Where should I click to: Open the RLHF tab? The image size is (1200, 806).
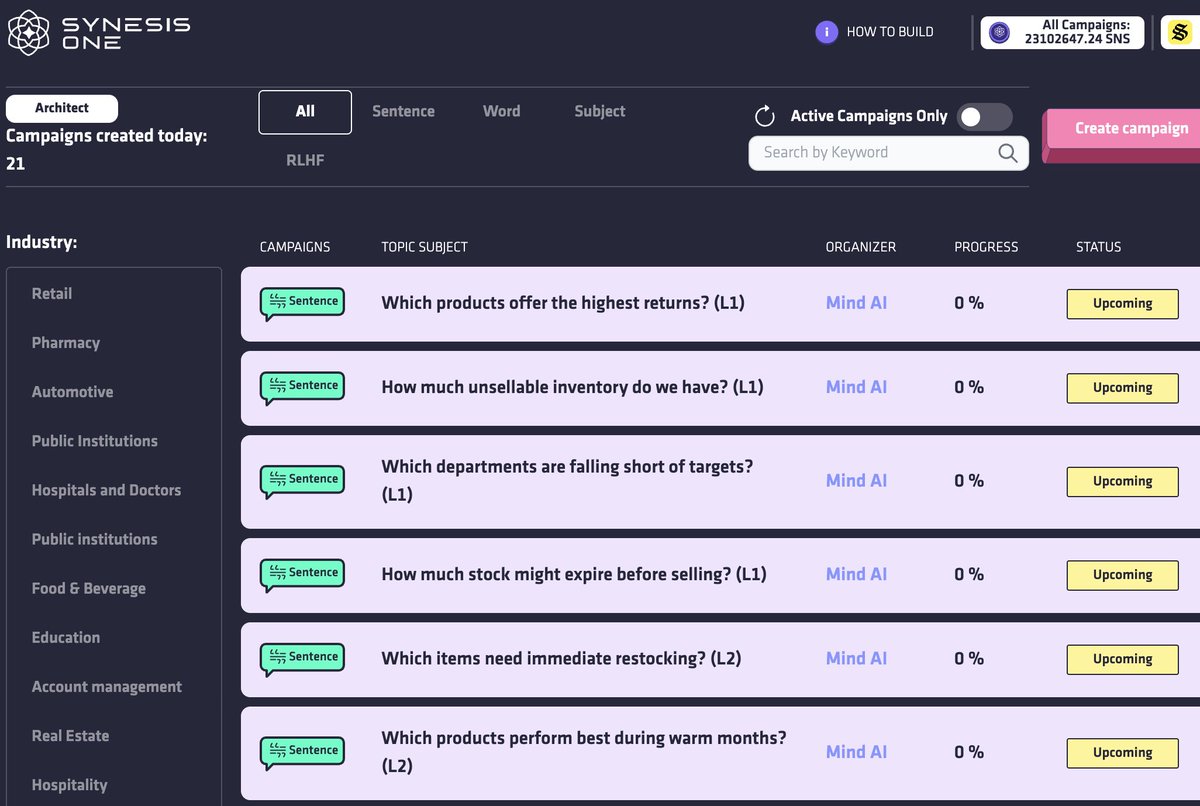coord(304,159)
